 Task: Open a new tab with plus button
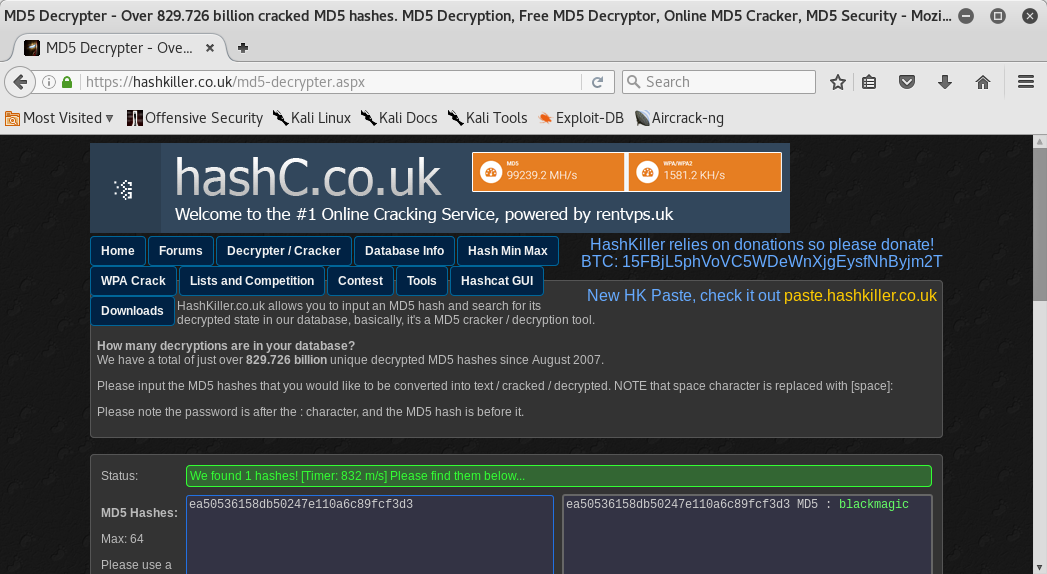point(243,47)
